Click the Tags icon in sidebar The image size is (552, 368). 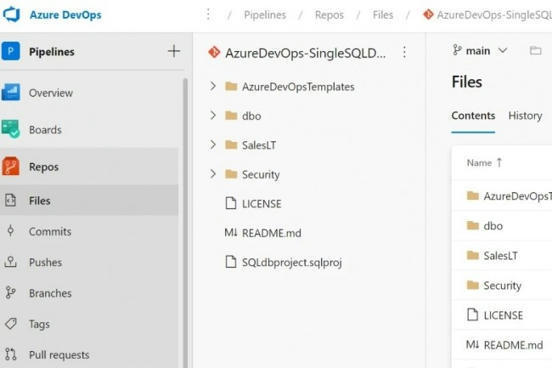coord(11,323)
